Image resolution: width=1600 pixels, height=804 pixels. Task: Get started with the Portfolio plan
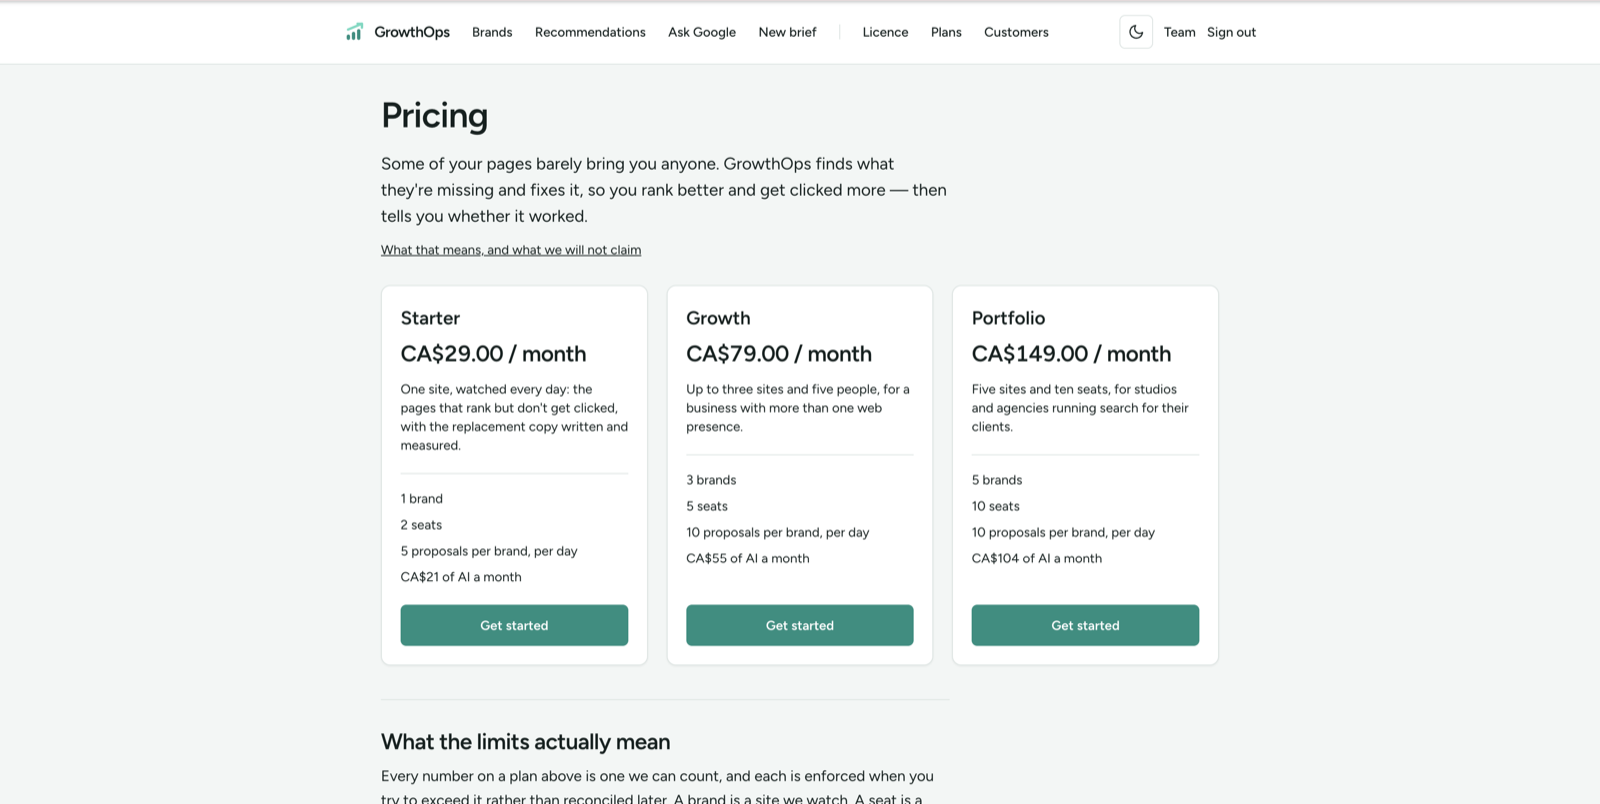pos(1085,625)
